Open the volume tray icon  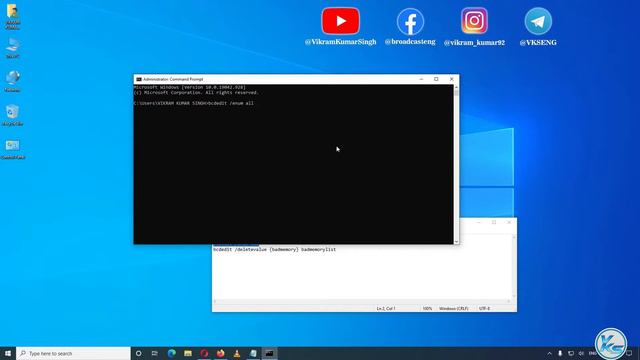click(x=581, y=353)
